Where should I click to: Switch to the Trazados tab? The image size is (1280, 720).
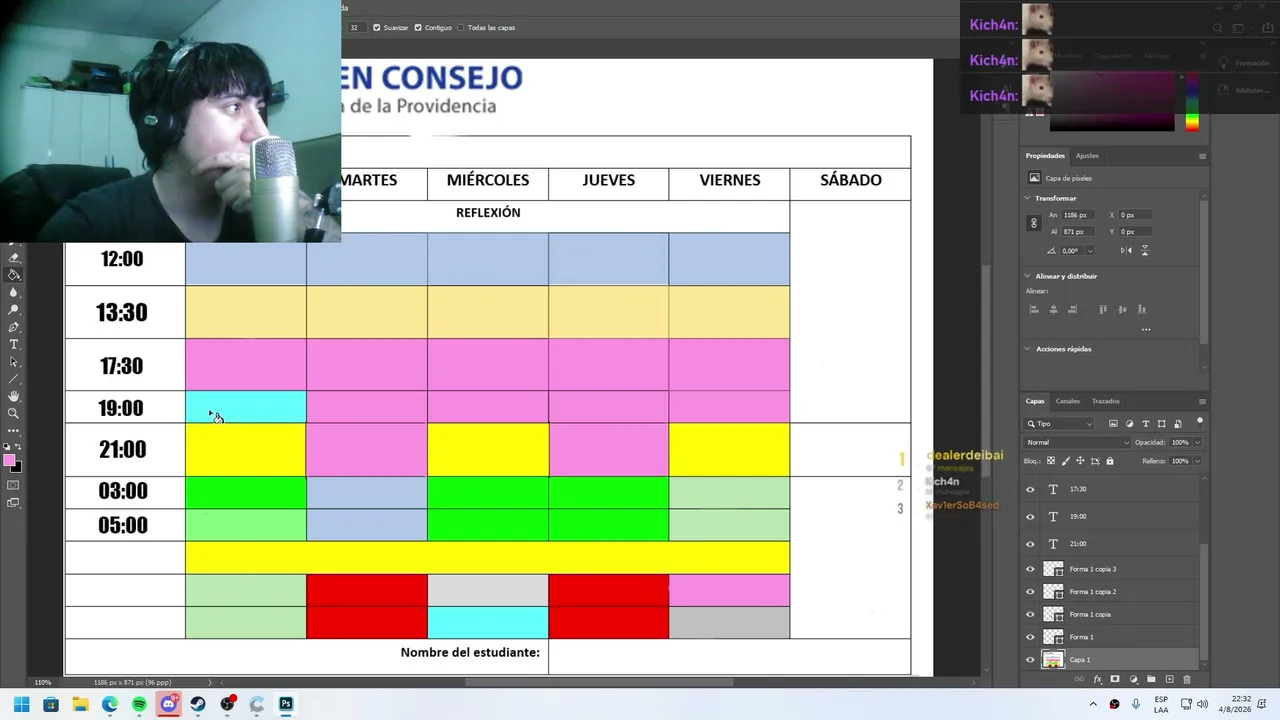(x=1106, y=401)
